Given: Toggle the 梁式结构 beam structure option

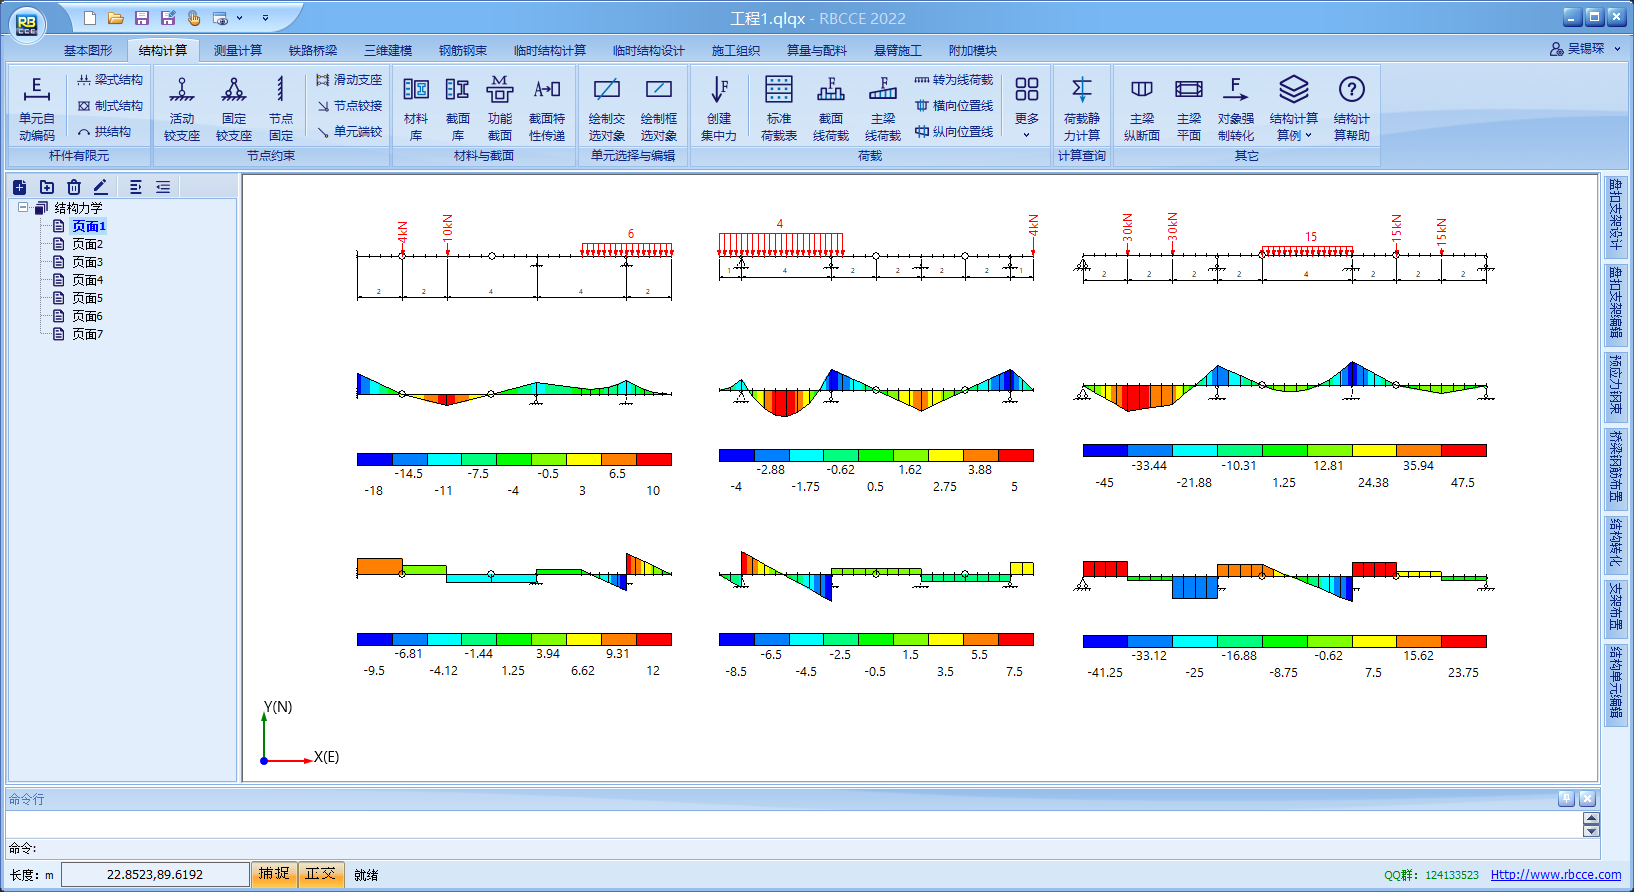Looking at the screenshot, I should [x=110, y=80].
